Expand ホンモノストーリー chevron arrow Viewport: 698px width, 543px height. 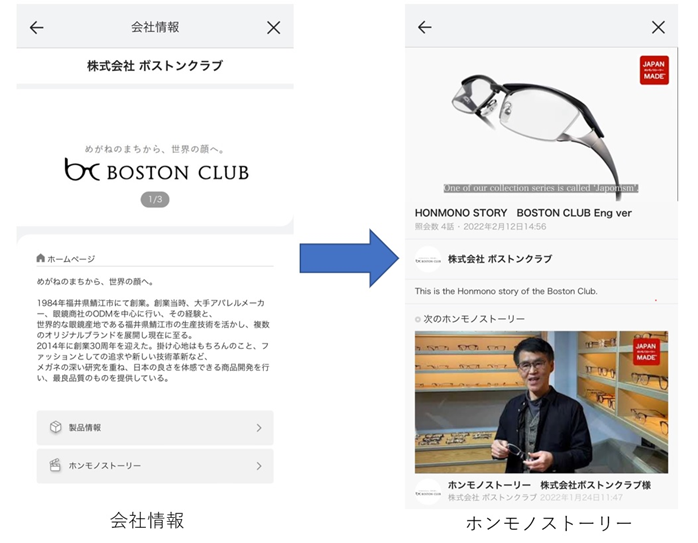259,466
